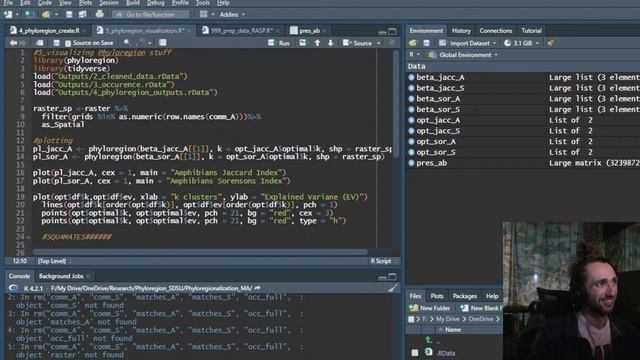
Task: Click the Name column header in Files
Action: (x=453, y=330)
